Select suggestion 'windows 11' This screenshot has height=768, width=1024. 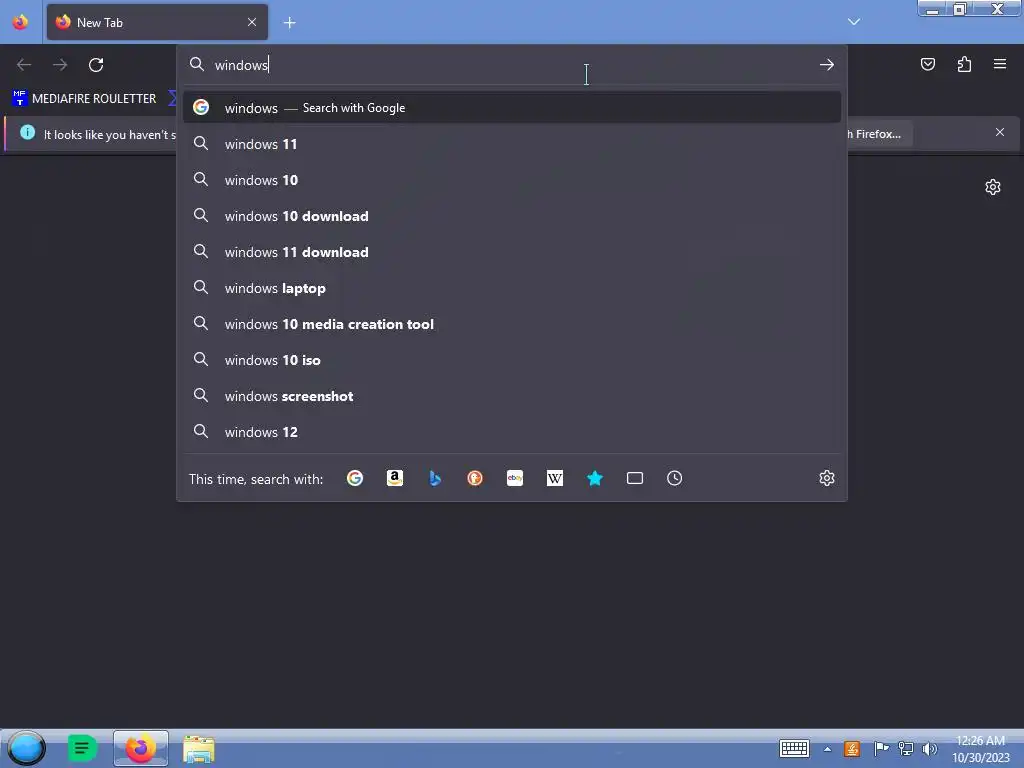[x=511, y=144]
